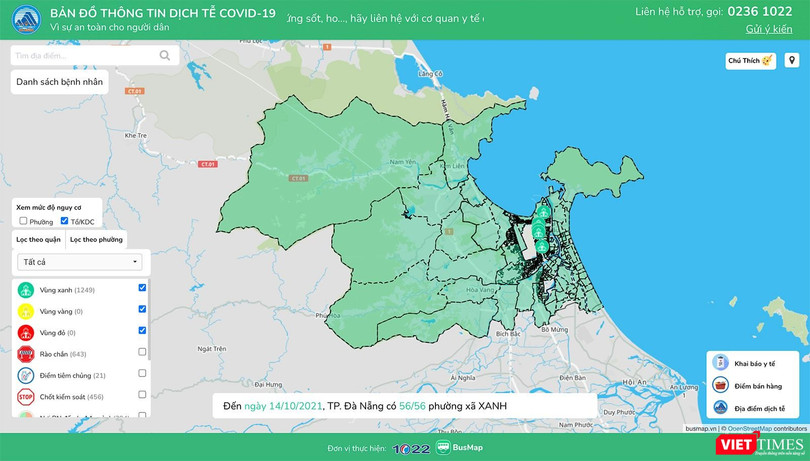This screenshot has width=810, height=461.
Task: Click the Chú Thích legend button
Action: coord(750,61)
